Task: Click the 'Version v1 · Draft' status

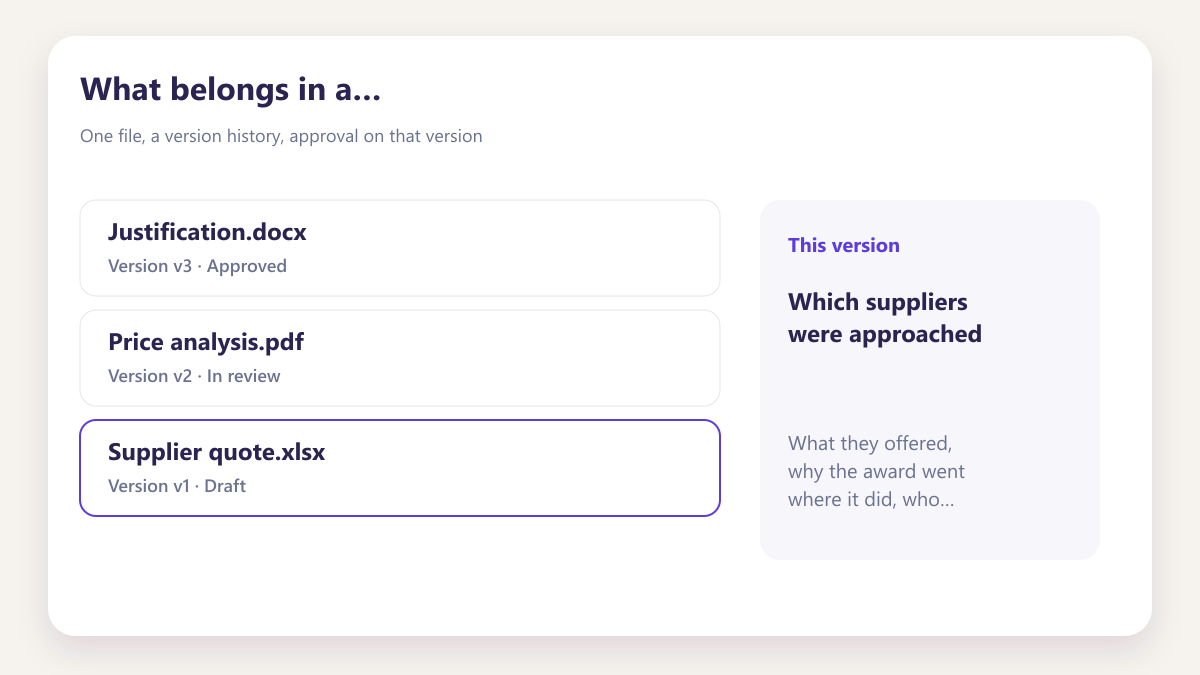Action: click(x=177, y=486)
